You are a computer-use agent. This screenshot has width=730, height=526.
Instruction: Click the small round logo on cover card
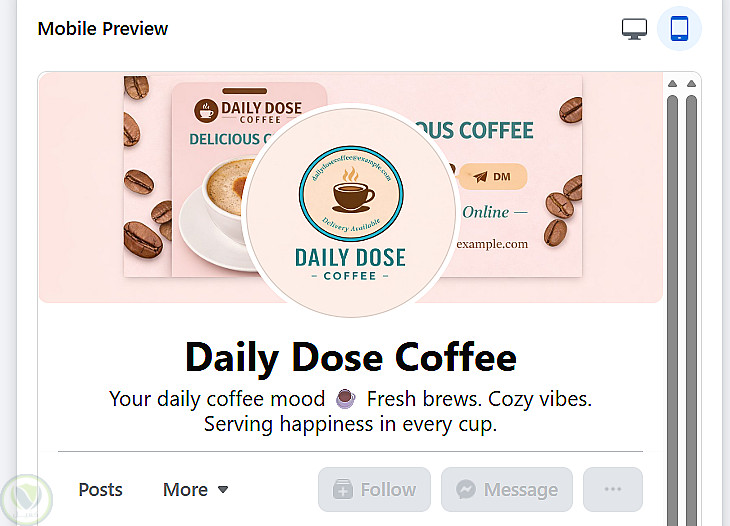click(x=207, y=108)
